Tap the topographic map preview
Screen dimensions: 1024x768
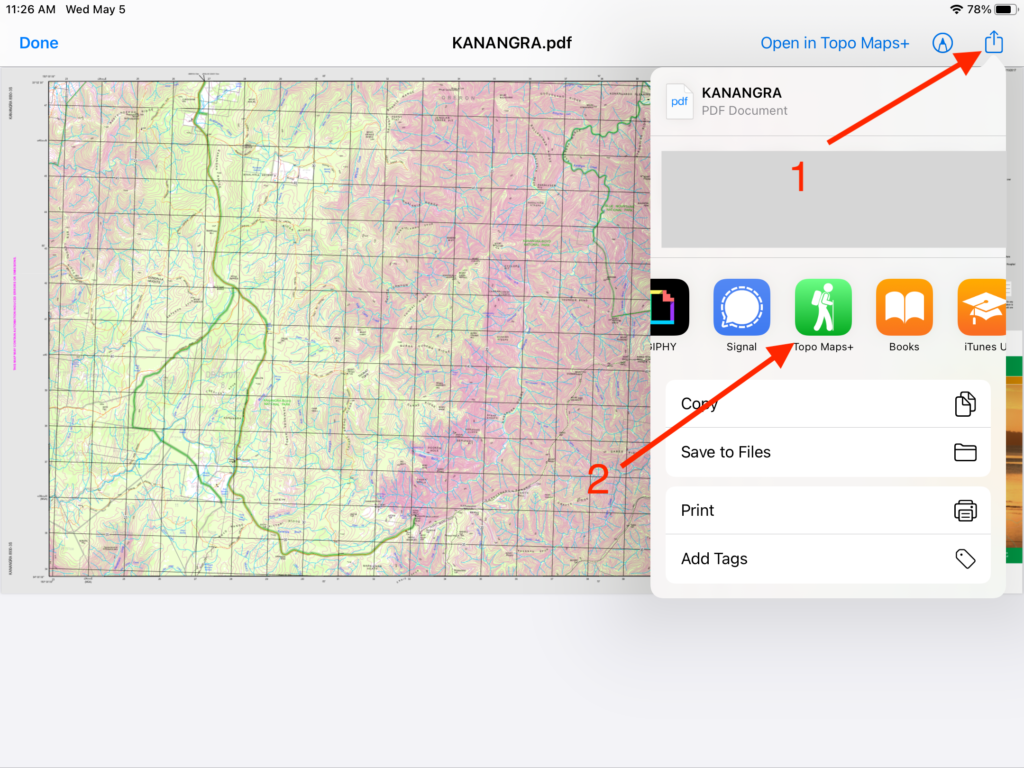[325, 329]
